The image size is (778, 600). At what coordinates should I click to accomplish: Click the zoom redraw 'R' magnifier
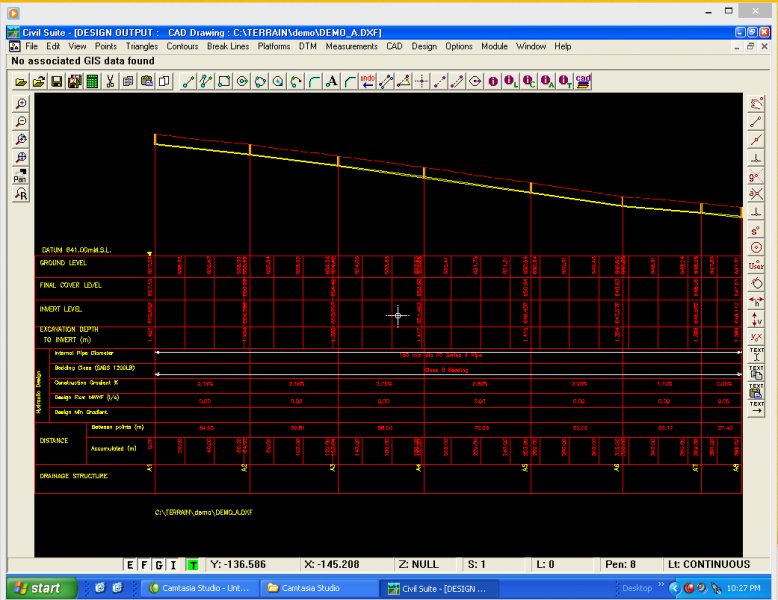pyautogui.click(x=21, y=195)
